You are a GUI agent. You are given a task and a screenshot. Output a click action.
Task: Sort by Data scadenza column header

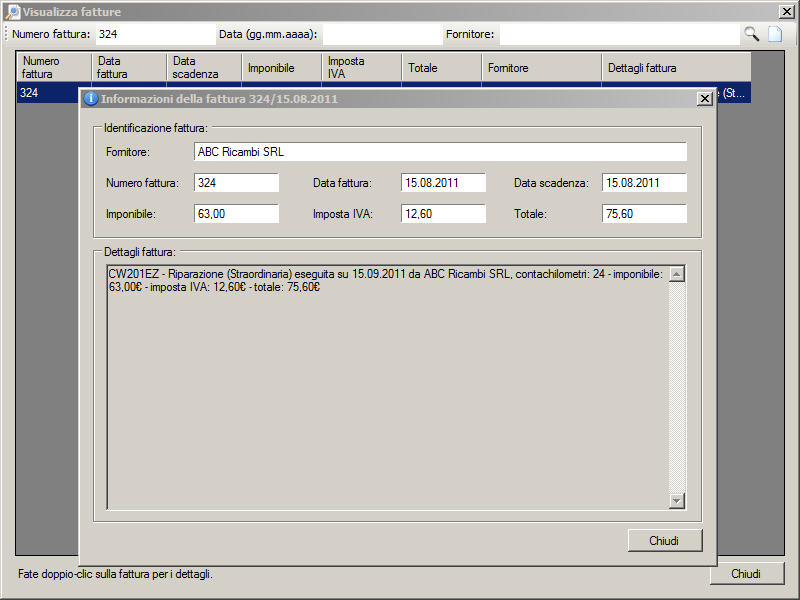point(204,67)
